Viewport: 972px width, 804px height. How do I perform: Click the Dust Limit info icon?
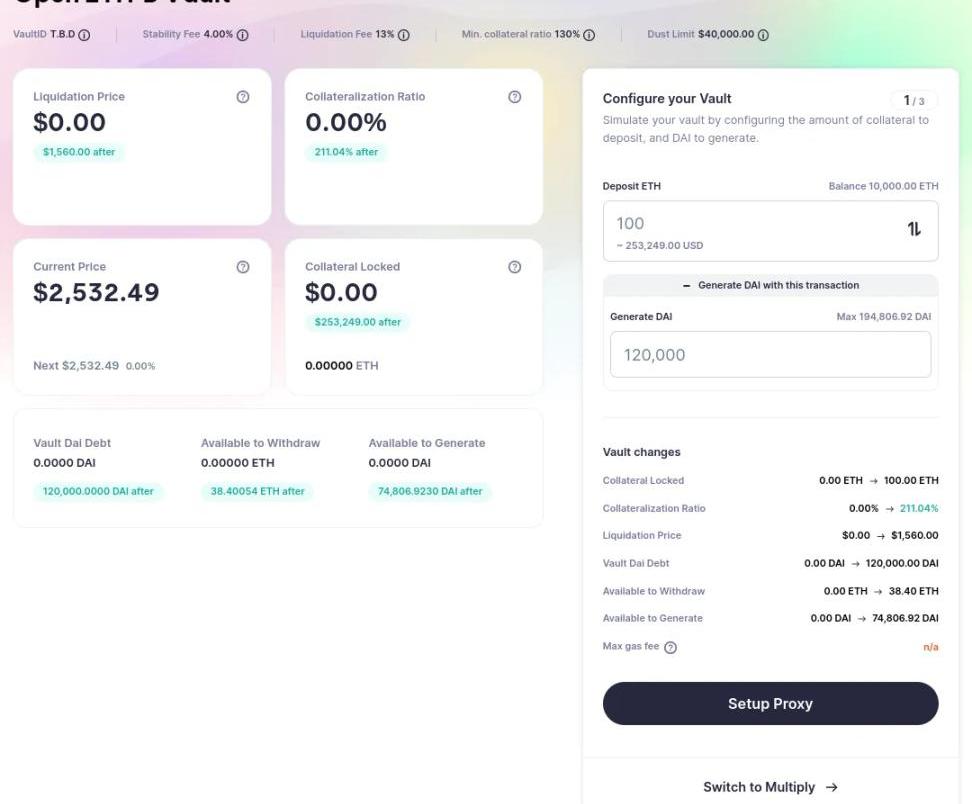click(x=763, y=35)
